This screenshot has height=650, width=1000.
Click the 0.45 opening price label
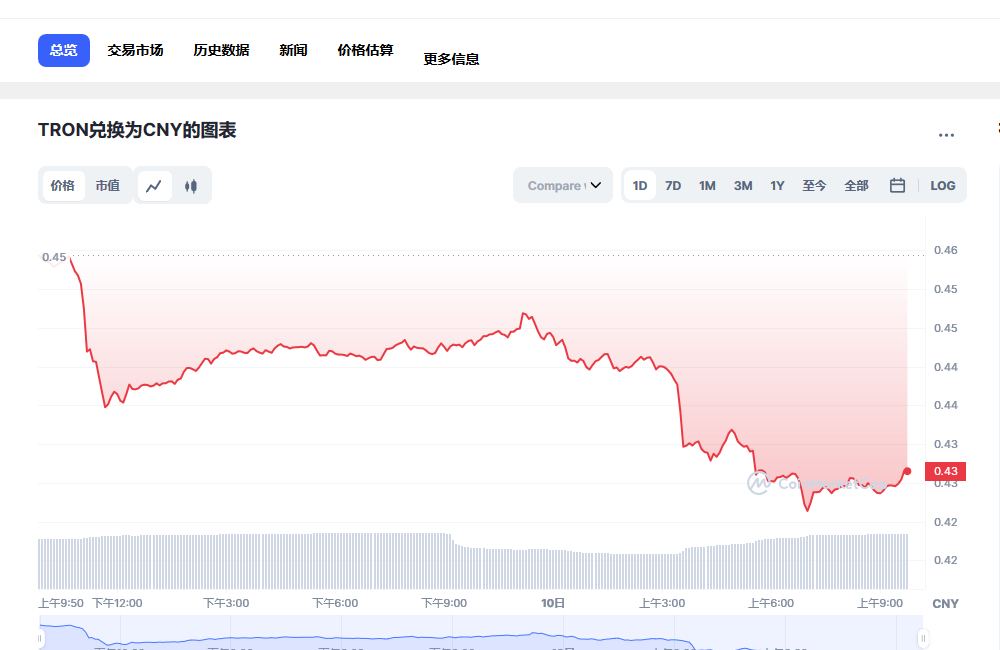(54, 258)
